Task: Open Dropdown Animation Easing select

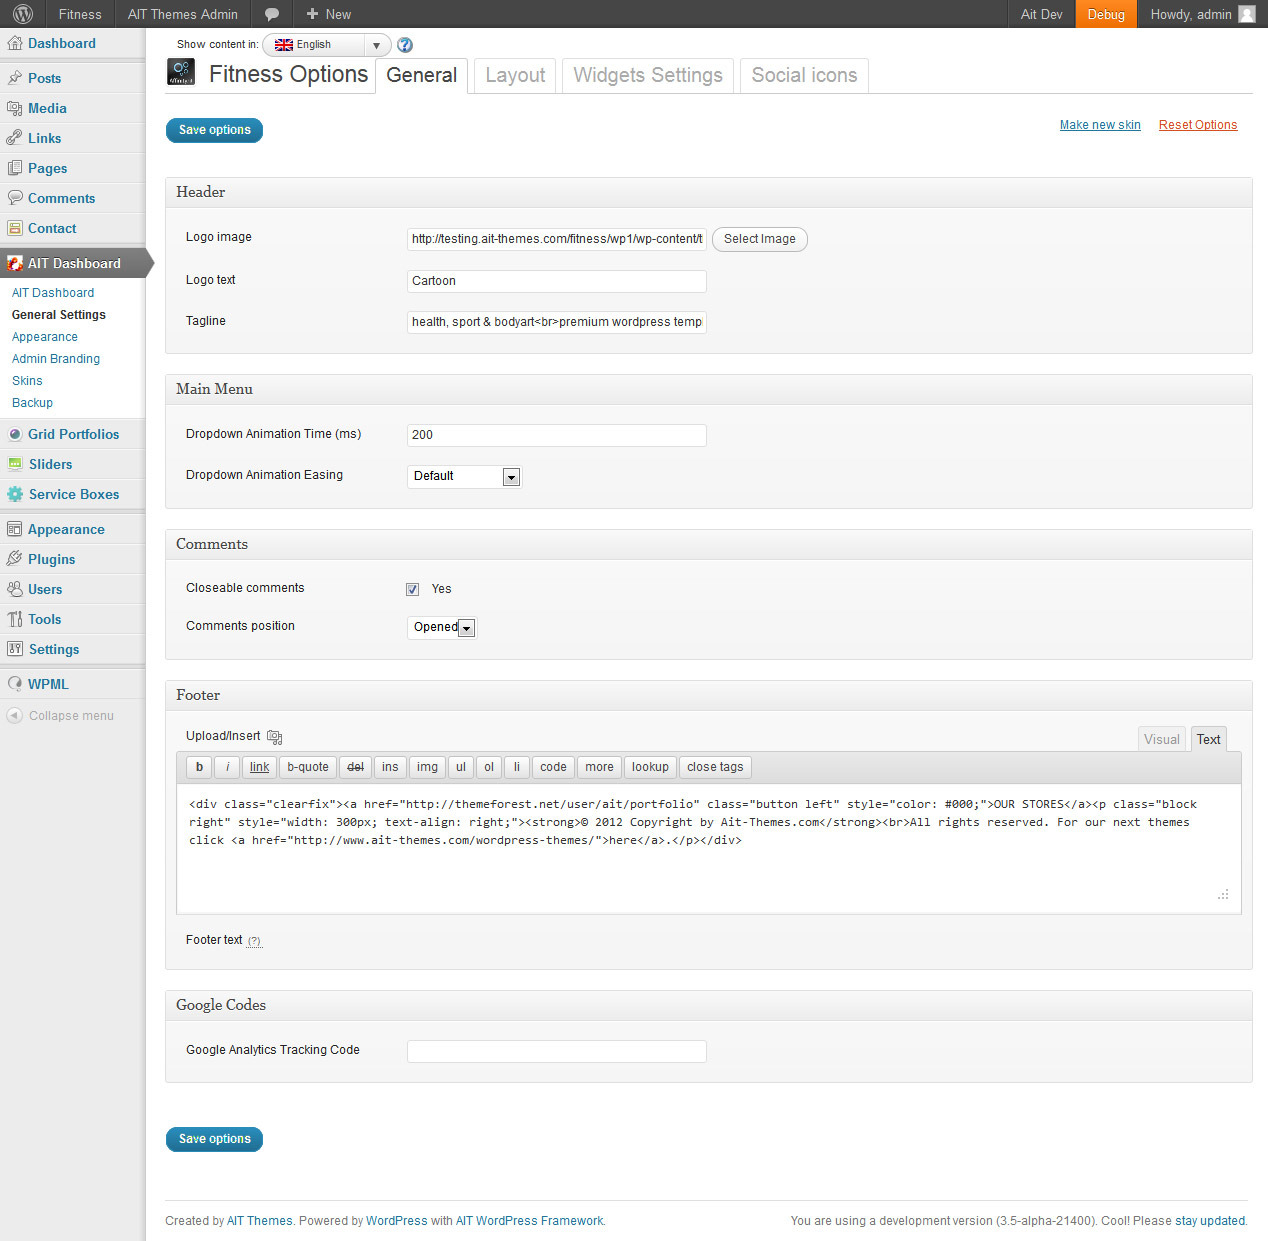Action: 464,476
